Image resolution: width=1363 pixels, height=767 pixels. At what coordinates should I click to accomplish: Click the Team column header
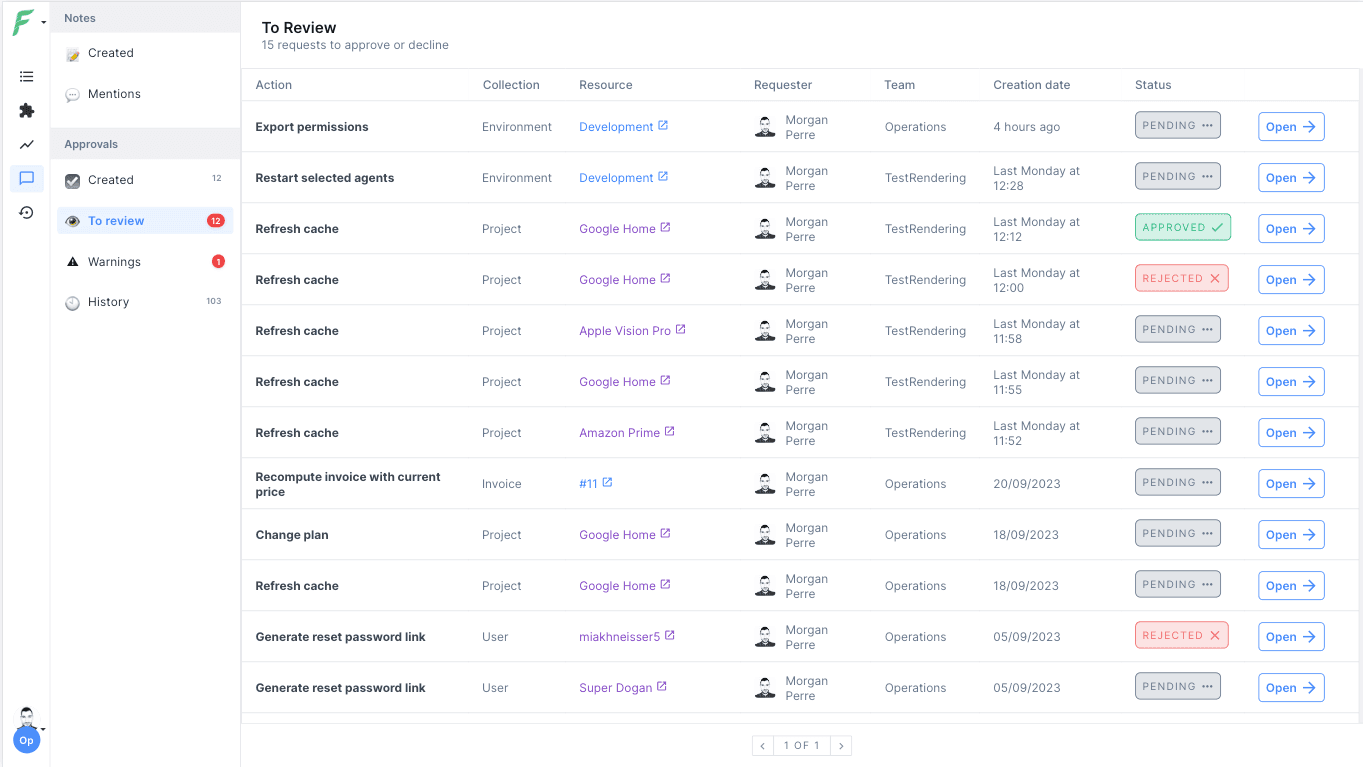click(900, 85)
